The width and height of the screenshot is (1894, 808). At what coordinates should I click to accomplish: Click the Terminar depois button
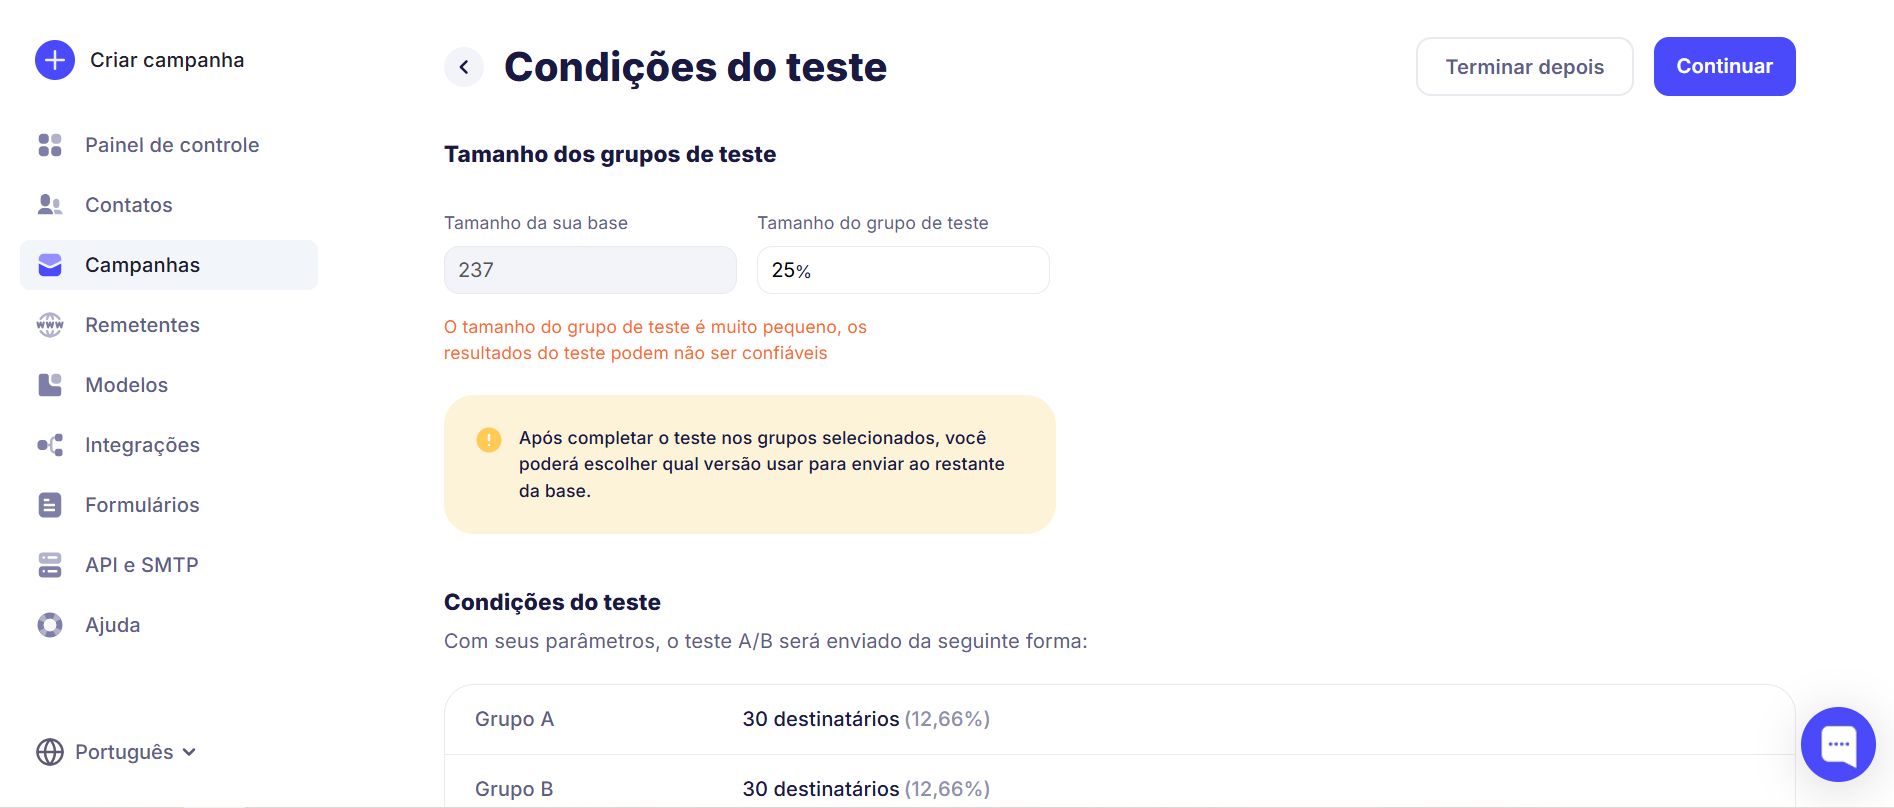(x=1524, y=67)
